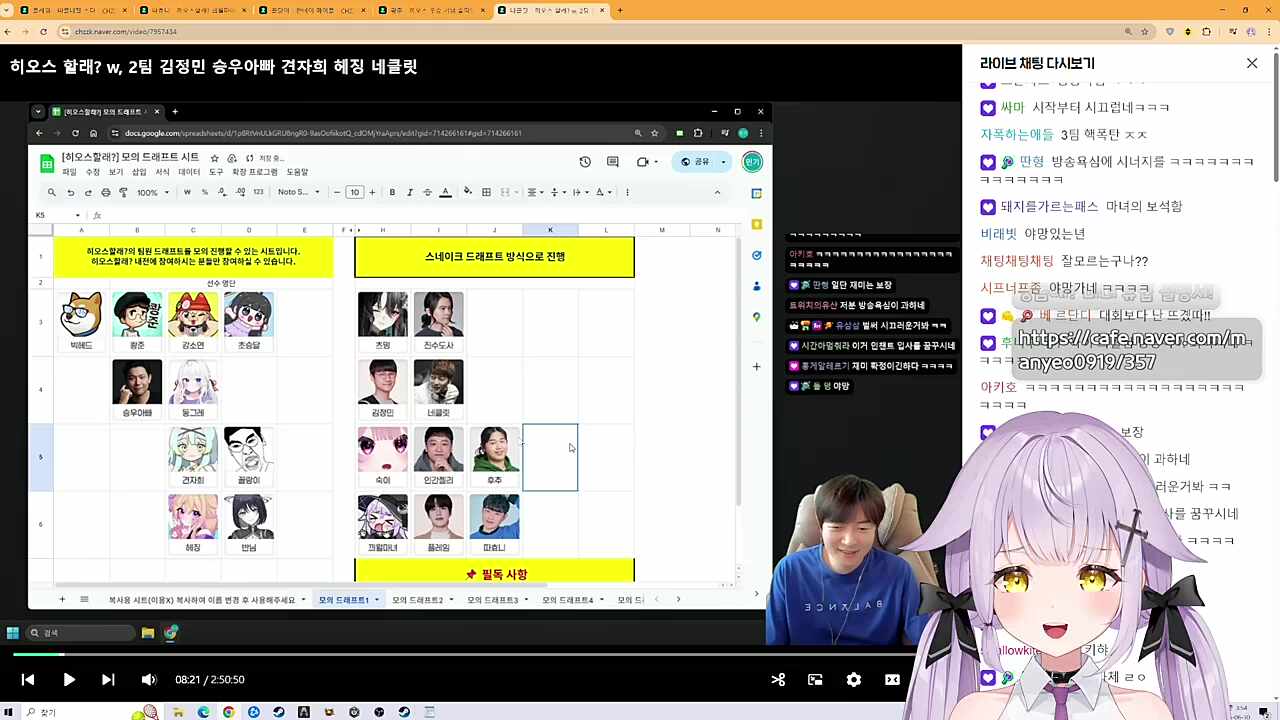This screenshot has height=720, width=1280.
Task: Go back in the browser
Action: [x=8, y=32]
